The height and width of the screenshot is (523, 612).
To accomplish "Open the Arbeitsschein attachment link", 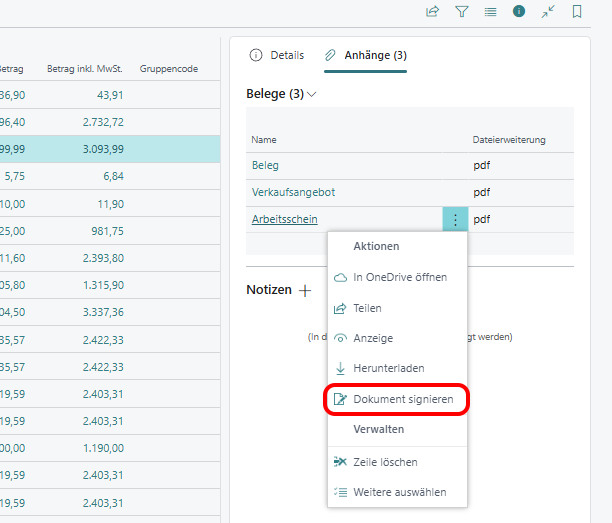I will point(285,219).
